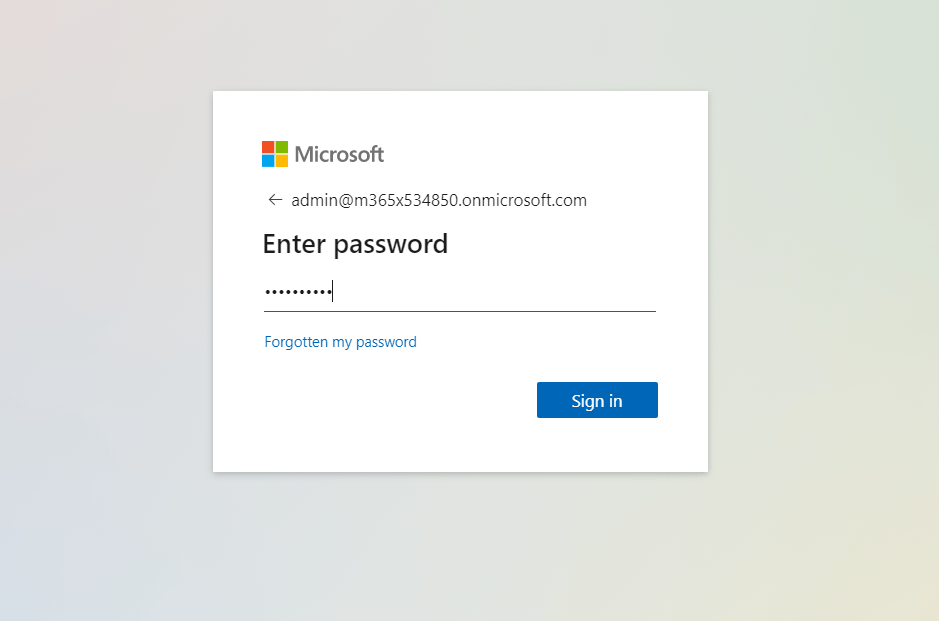Screen dimensions: 939x621
Task: Click the masked password dots
Action: point(297,292)
